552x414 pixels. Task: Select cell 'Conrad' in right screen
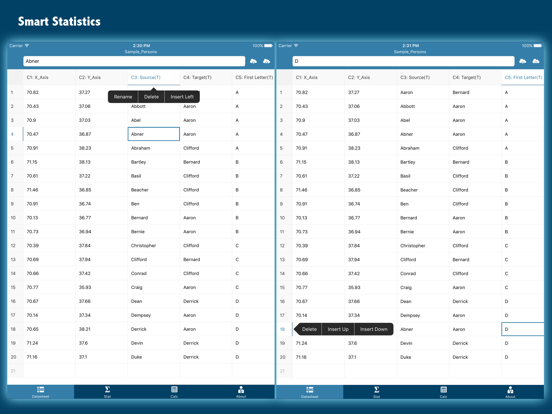pos(423,274)
